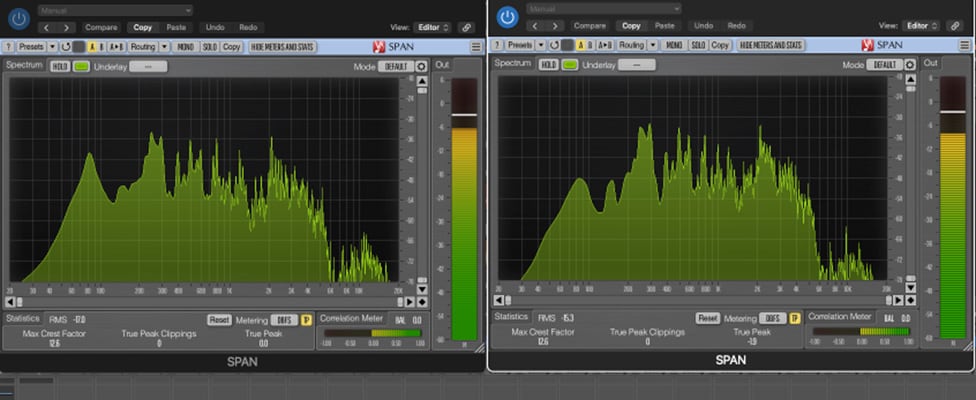Go to next preset in left window
This screenshot has width=976, height=400.
[66, 27]
